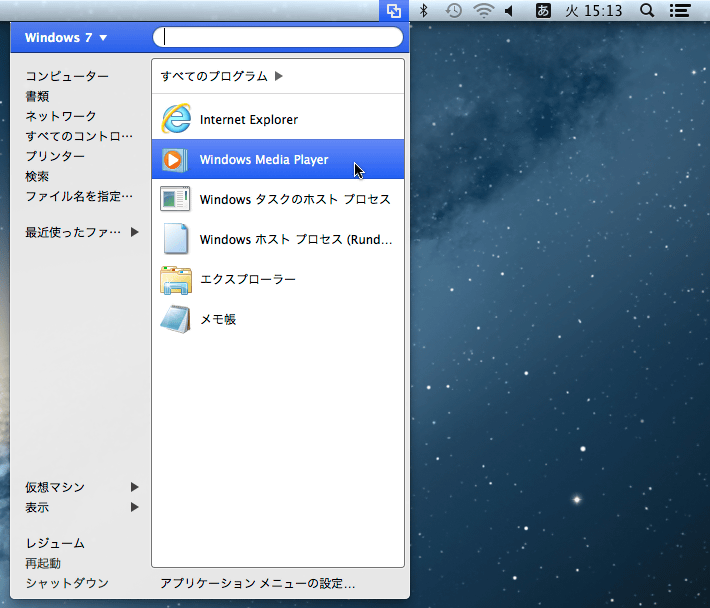Expand the 仮想マシン submenu arrow

point(134,487)
